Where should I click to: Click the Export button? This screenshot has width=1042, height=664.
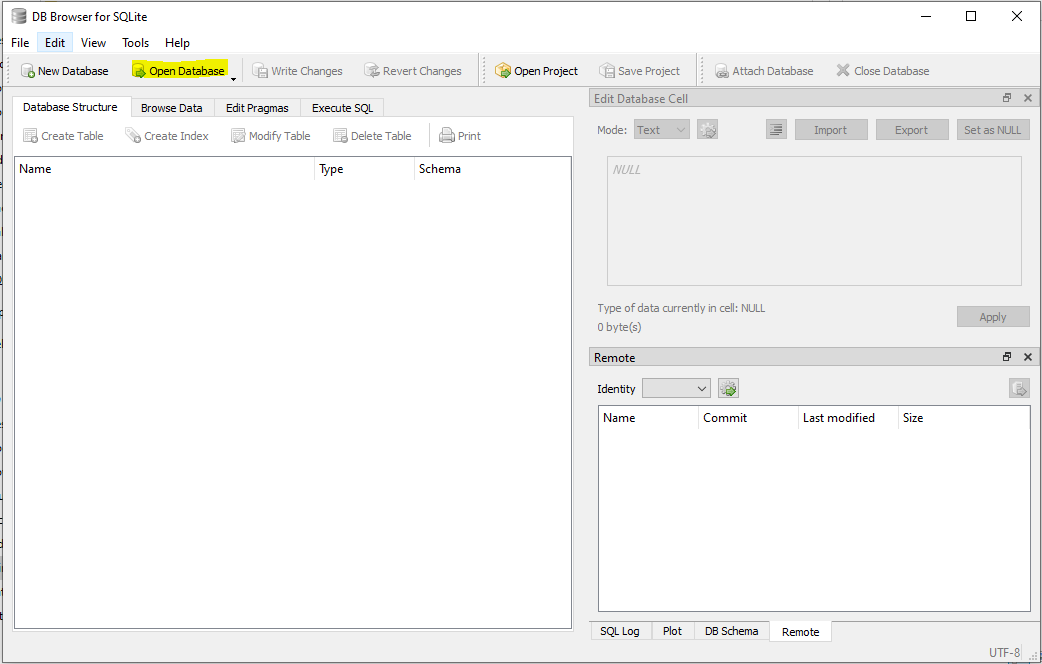[x=912, y=130]
